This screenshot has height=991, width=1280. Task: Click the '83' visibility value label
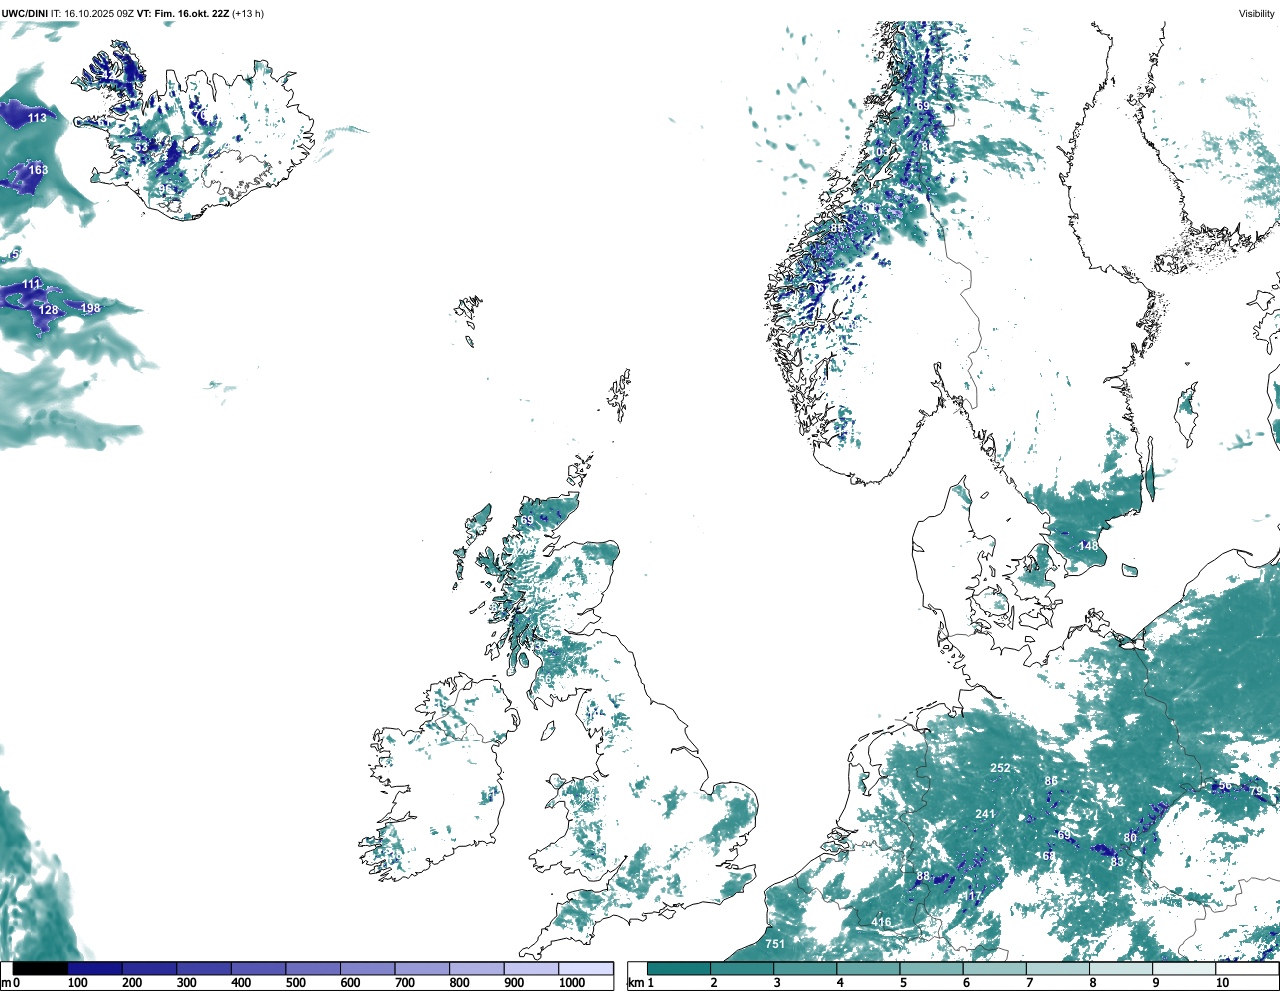tap(1117, 862)
